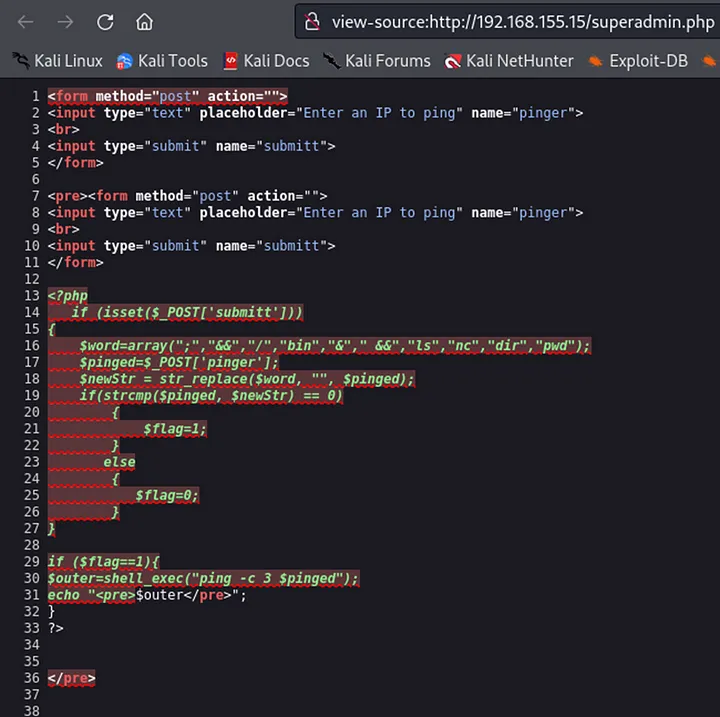Click the strcmp condition on line 19

[211, 395]
